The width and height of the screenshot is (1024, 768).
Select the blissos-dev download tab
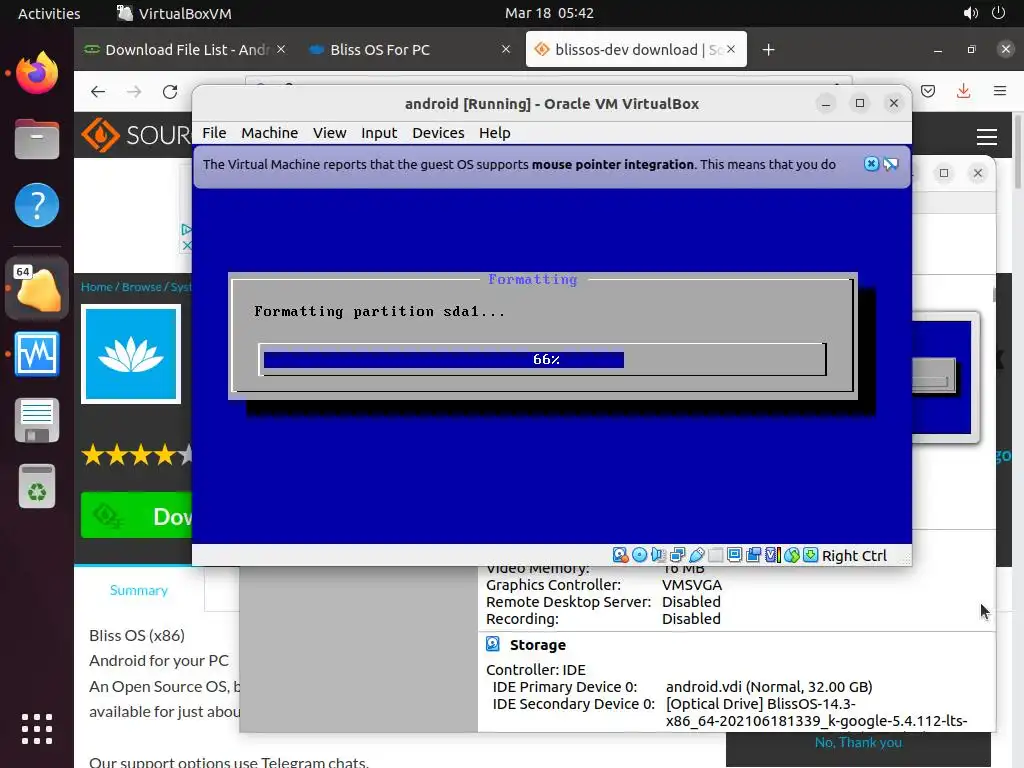pos(636,50)
